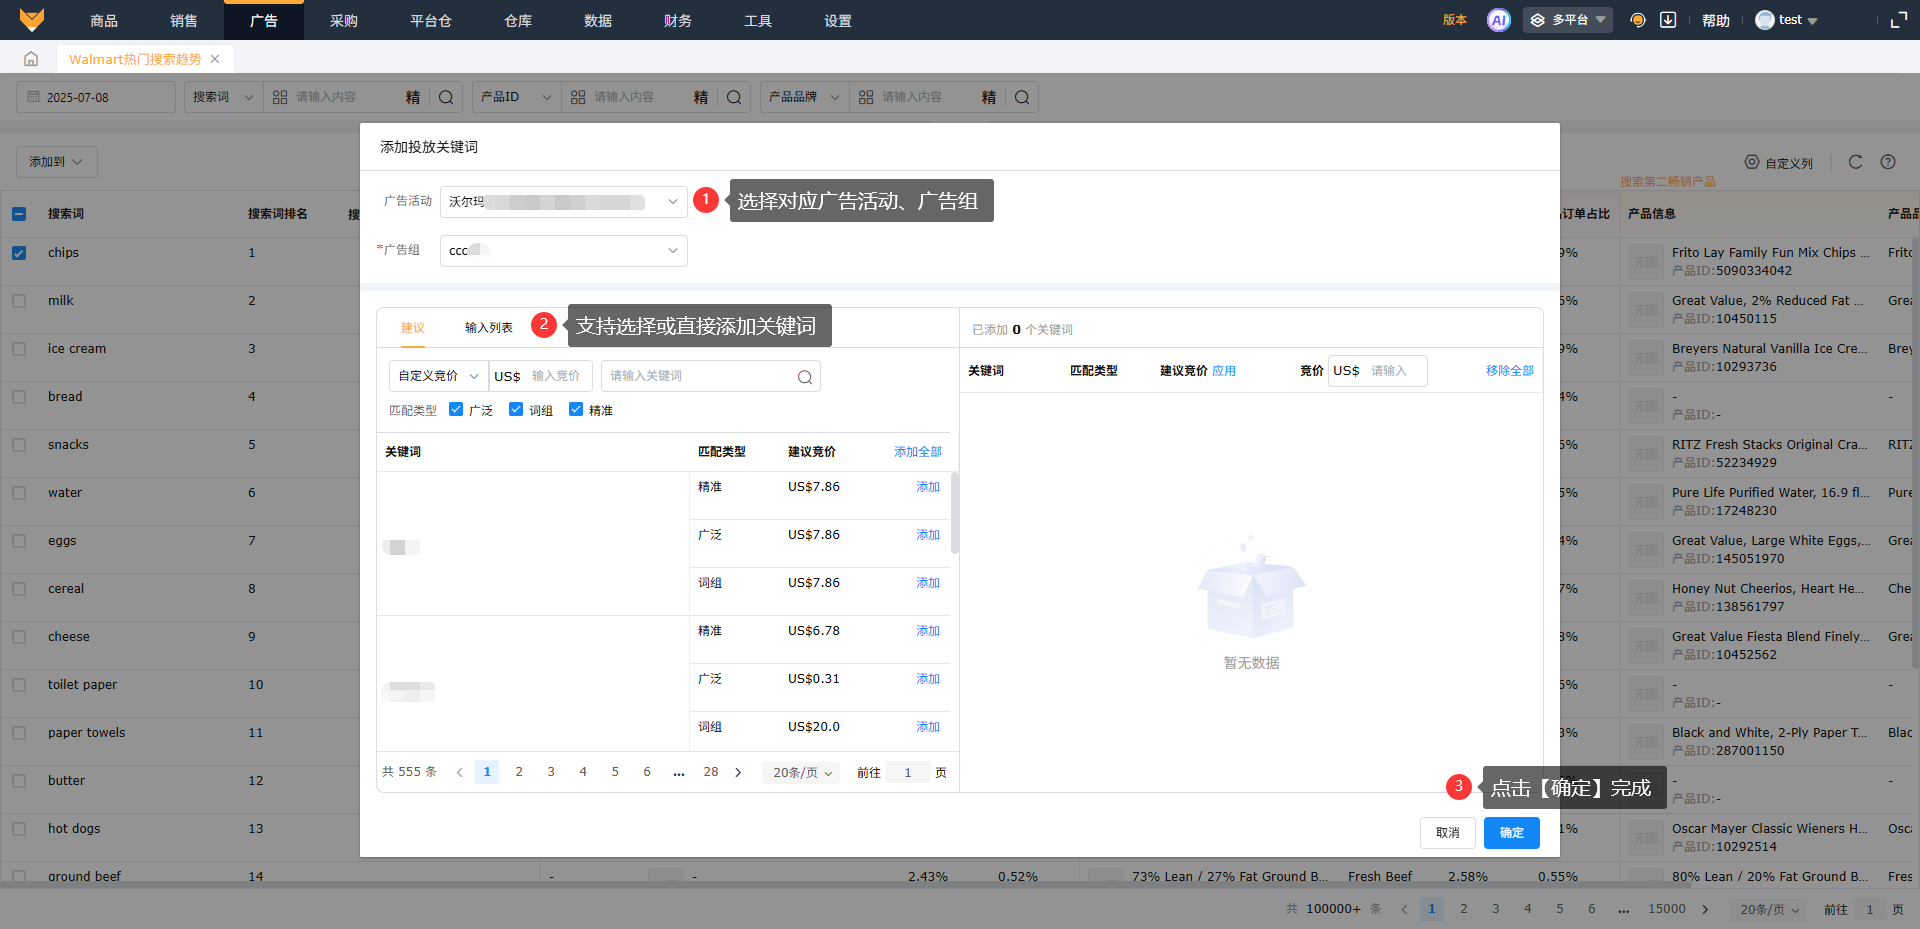Open the 广告活动 campaign dropdown
1920x929 pixels.
(564, 202)
